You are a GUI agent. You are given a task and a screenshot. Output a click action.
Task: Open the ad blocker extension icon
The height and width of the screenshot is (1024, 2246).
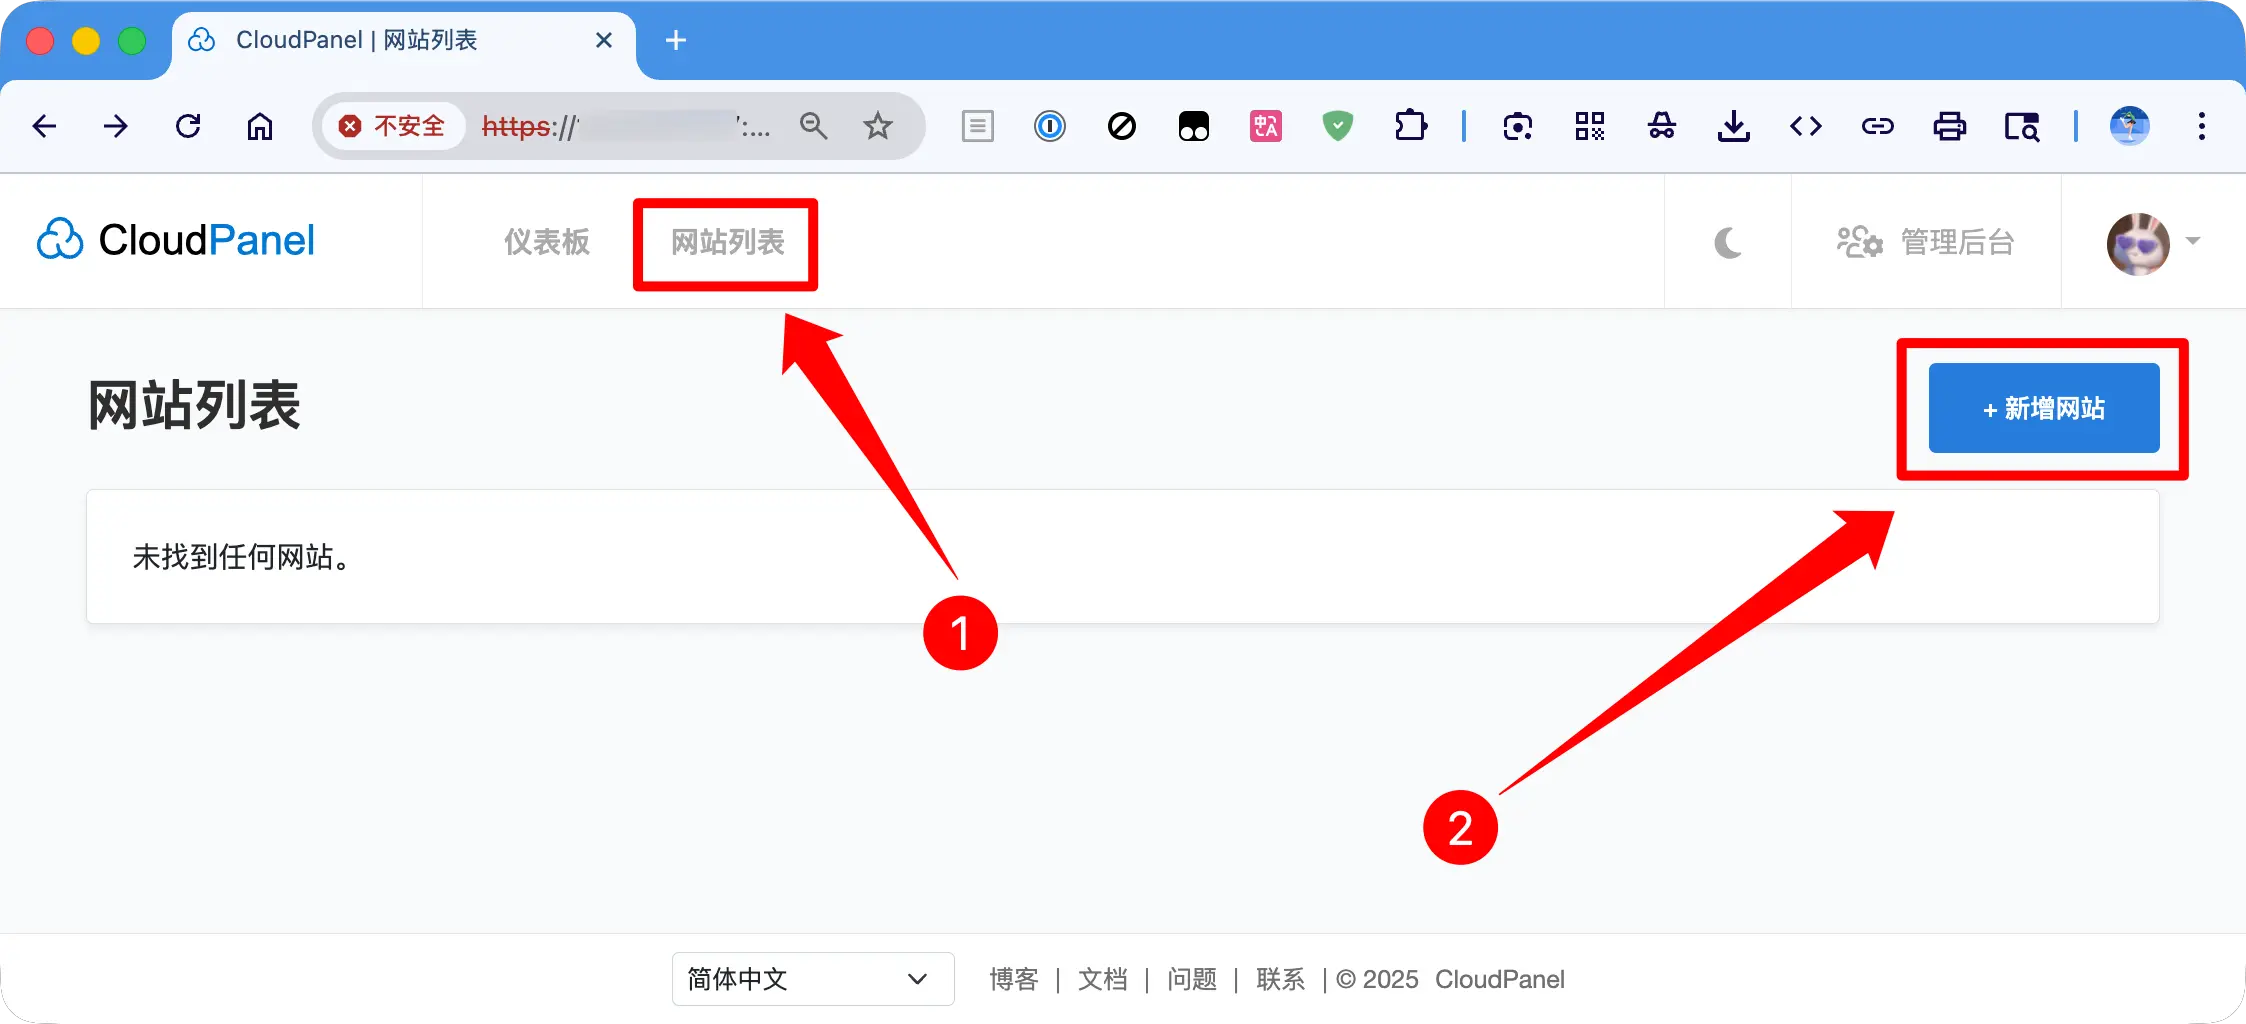pos(1122,126)
